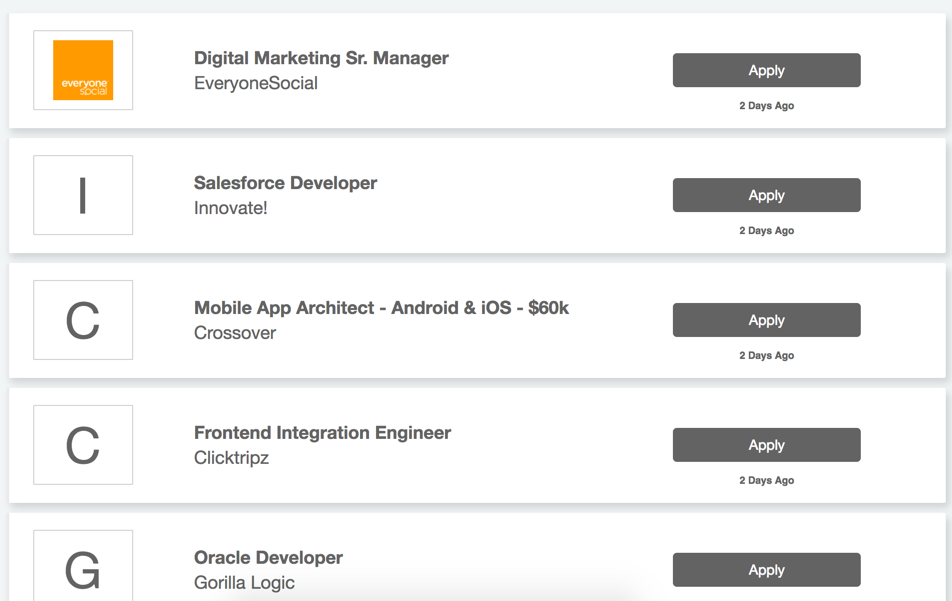Open the Digital Marketing Sr. Manager title
This screenshot has width=952, height=601.
(321, 58)
